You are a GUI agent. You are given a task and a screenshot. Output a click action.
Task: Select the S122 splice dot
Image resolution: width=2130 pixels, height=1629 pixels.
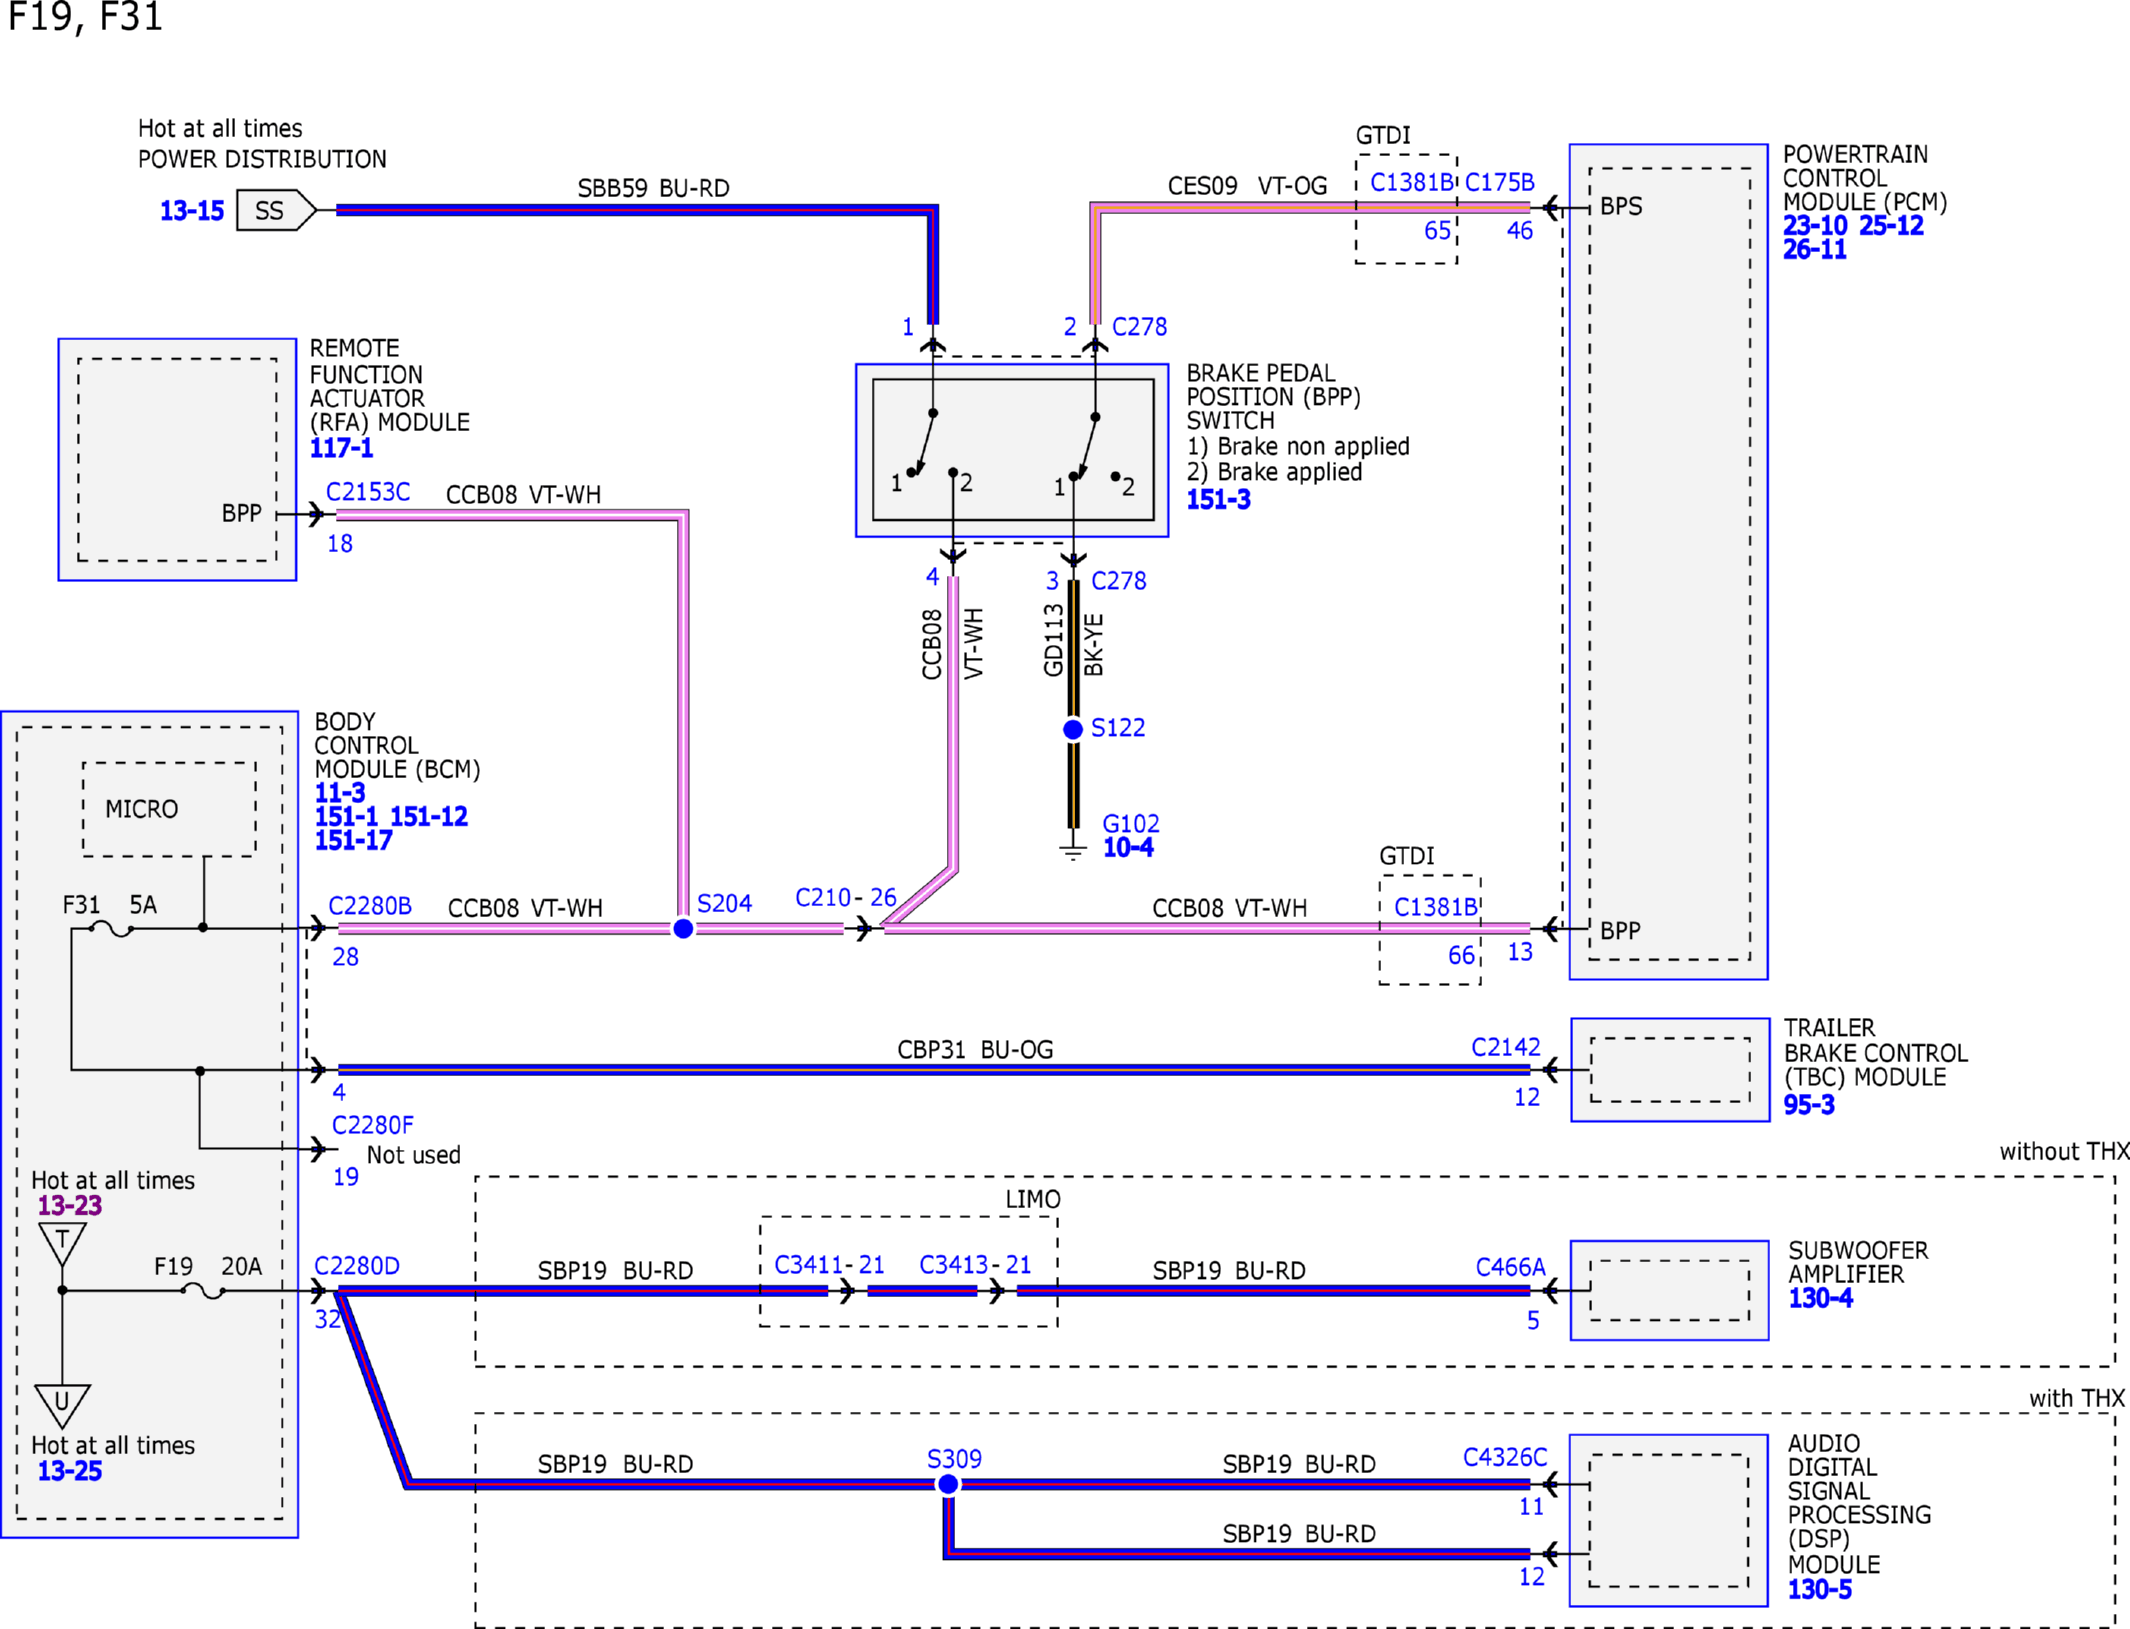point(1073,729)
